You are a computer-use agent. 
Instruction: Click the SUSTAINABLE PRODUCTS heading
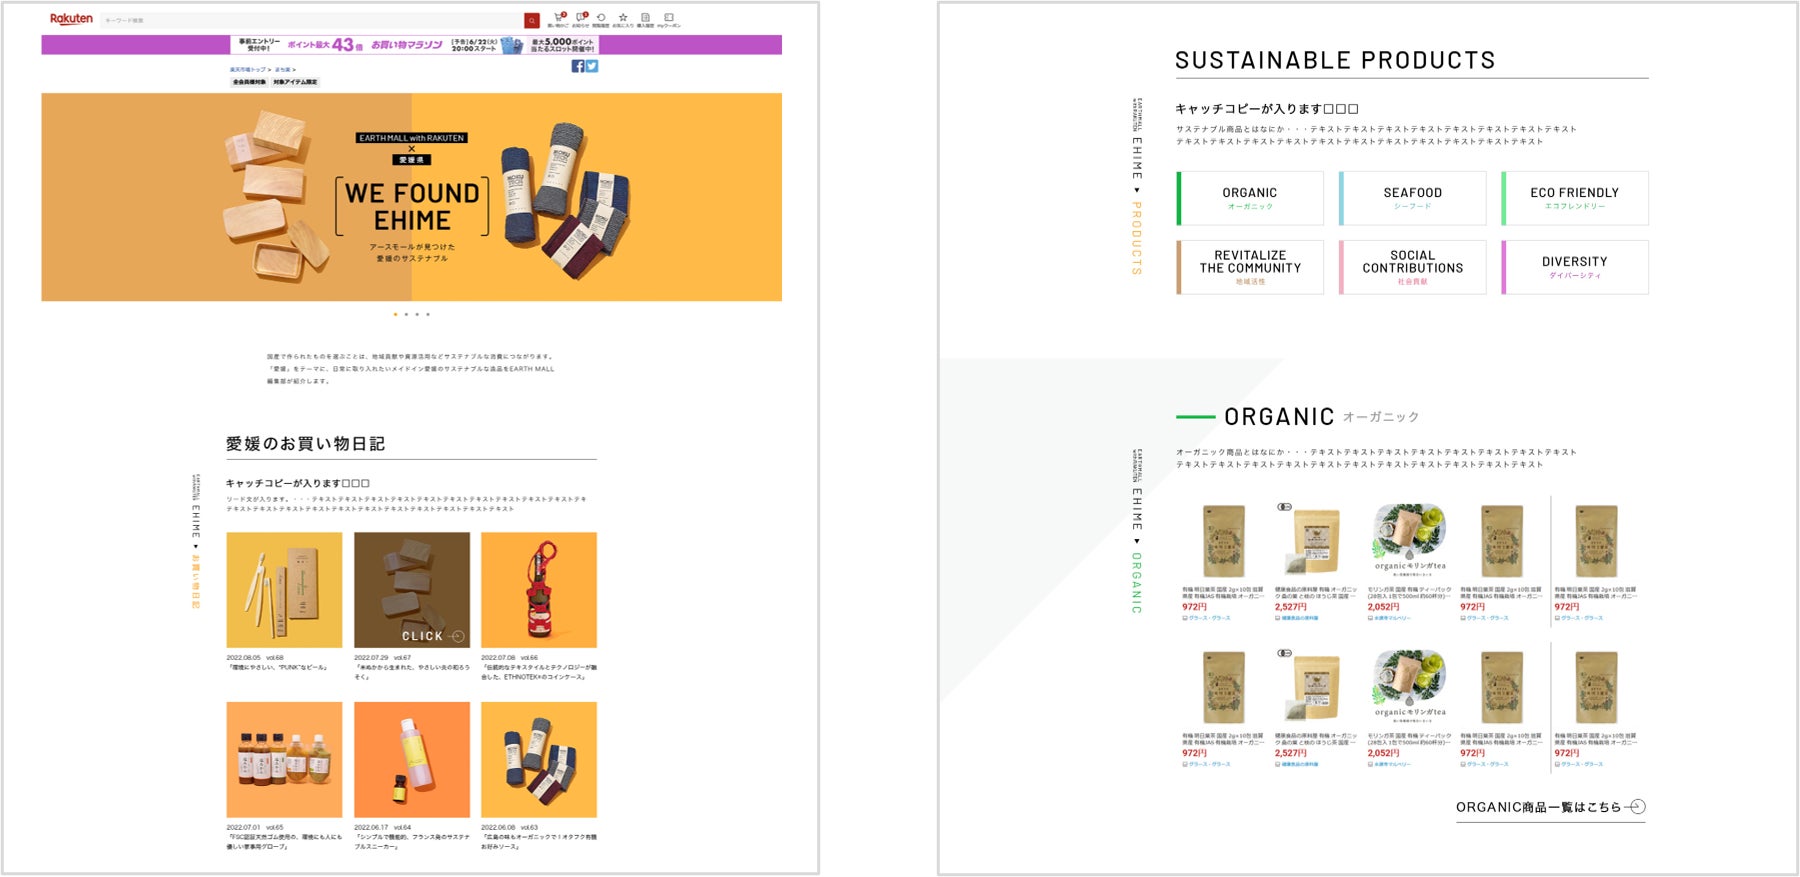pos(1335,60)
